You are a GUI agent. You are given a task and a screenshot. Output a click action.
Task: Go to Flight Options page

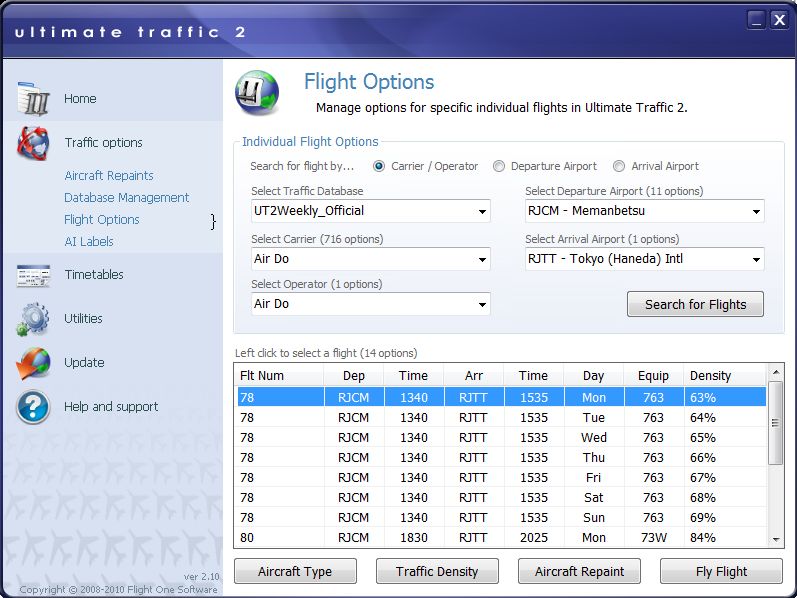point(102,220)
